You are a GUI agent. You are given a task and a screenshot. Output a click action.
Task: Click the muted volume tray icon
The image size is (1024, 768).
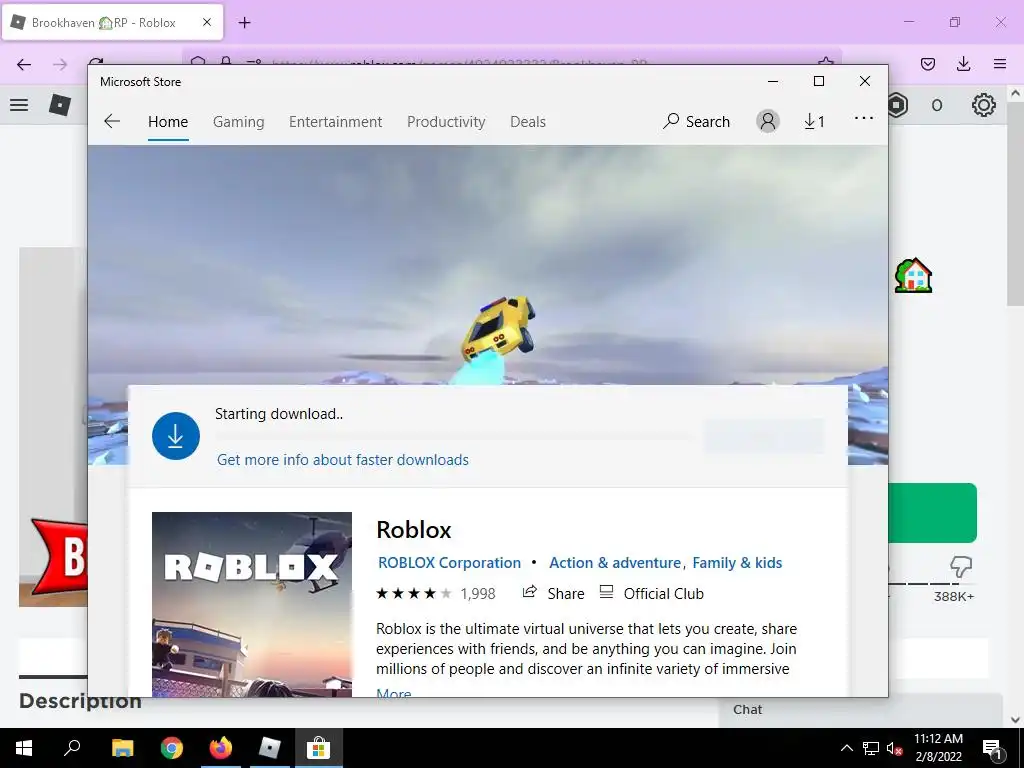point(894,748)
